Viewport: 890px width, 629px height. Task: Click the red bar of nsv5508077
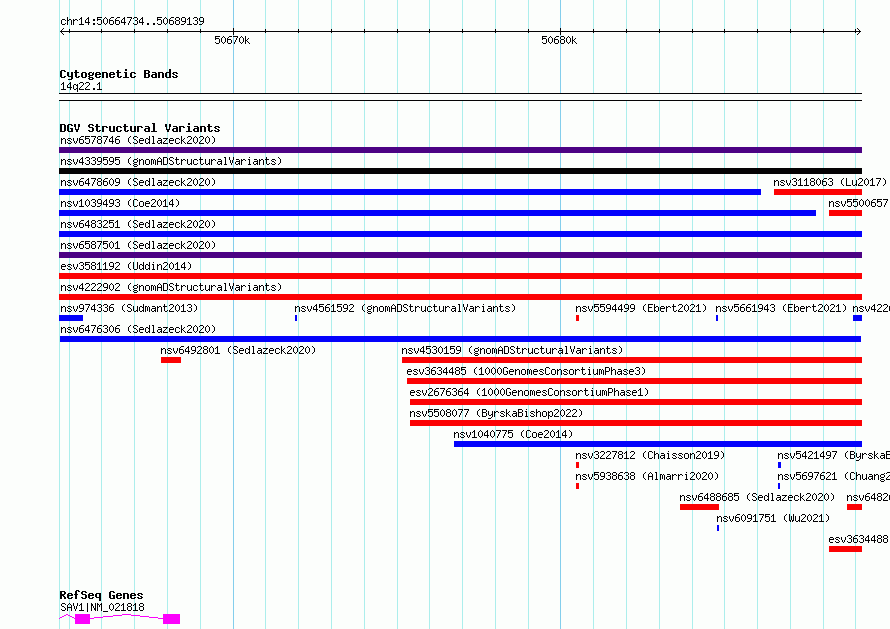[636, 423]
